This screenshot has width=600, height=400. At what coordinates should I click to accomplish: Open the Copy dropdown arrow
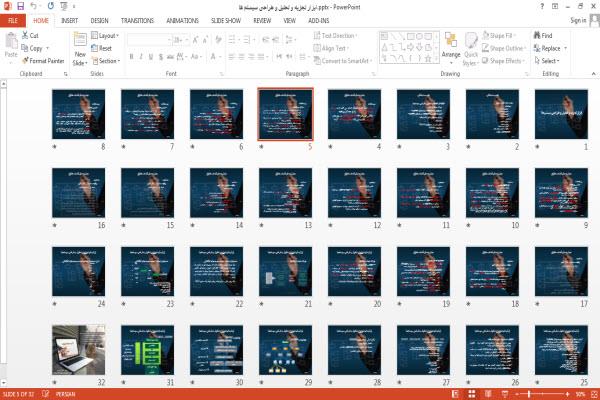click(47, 48)
